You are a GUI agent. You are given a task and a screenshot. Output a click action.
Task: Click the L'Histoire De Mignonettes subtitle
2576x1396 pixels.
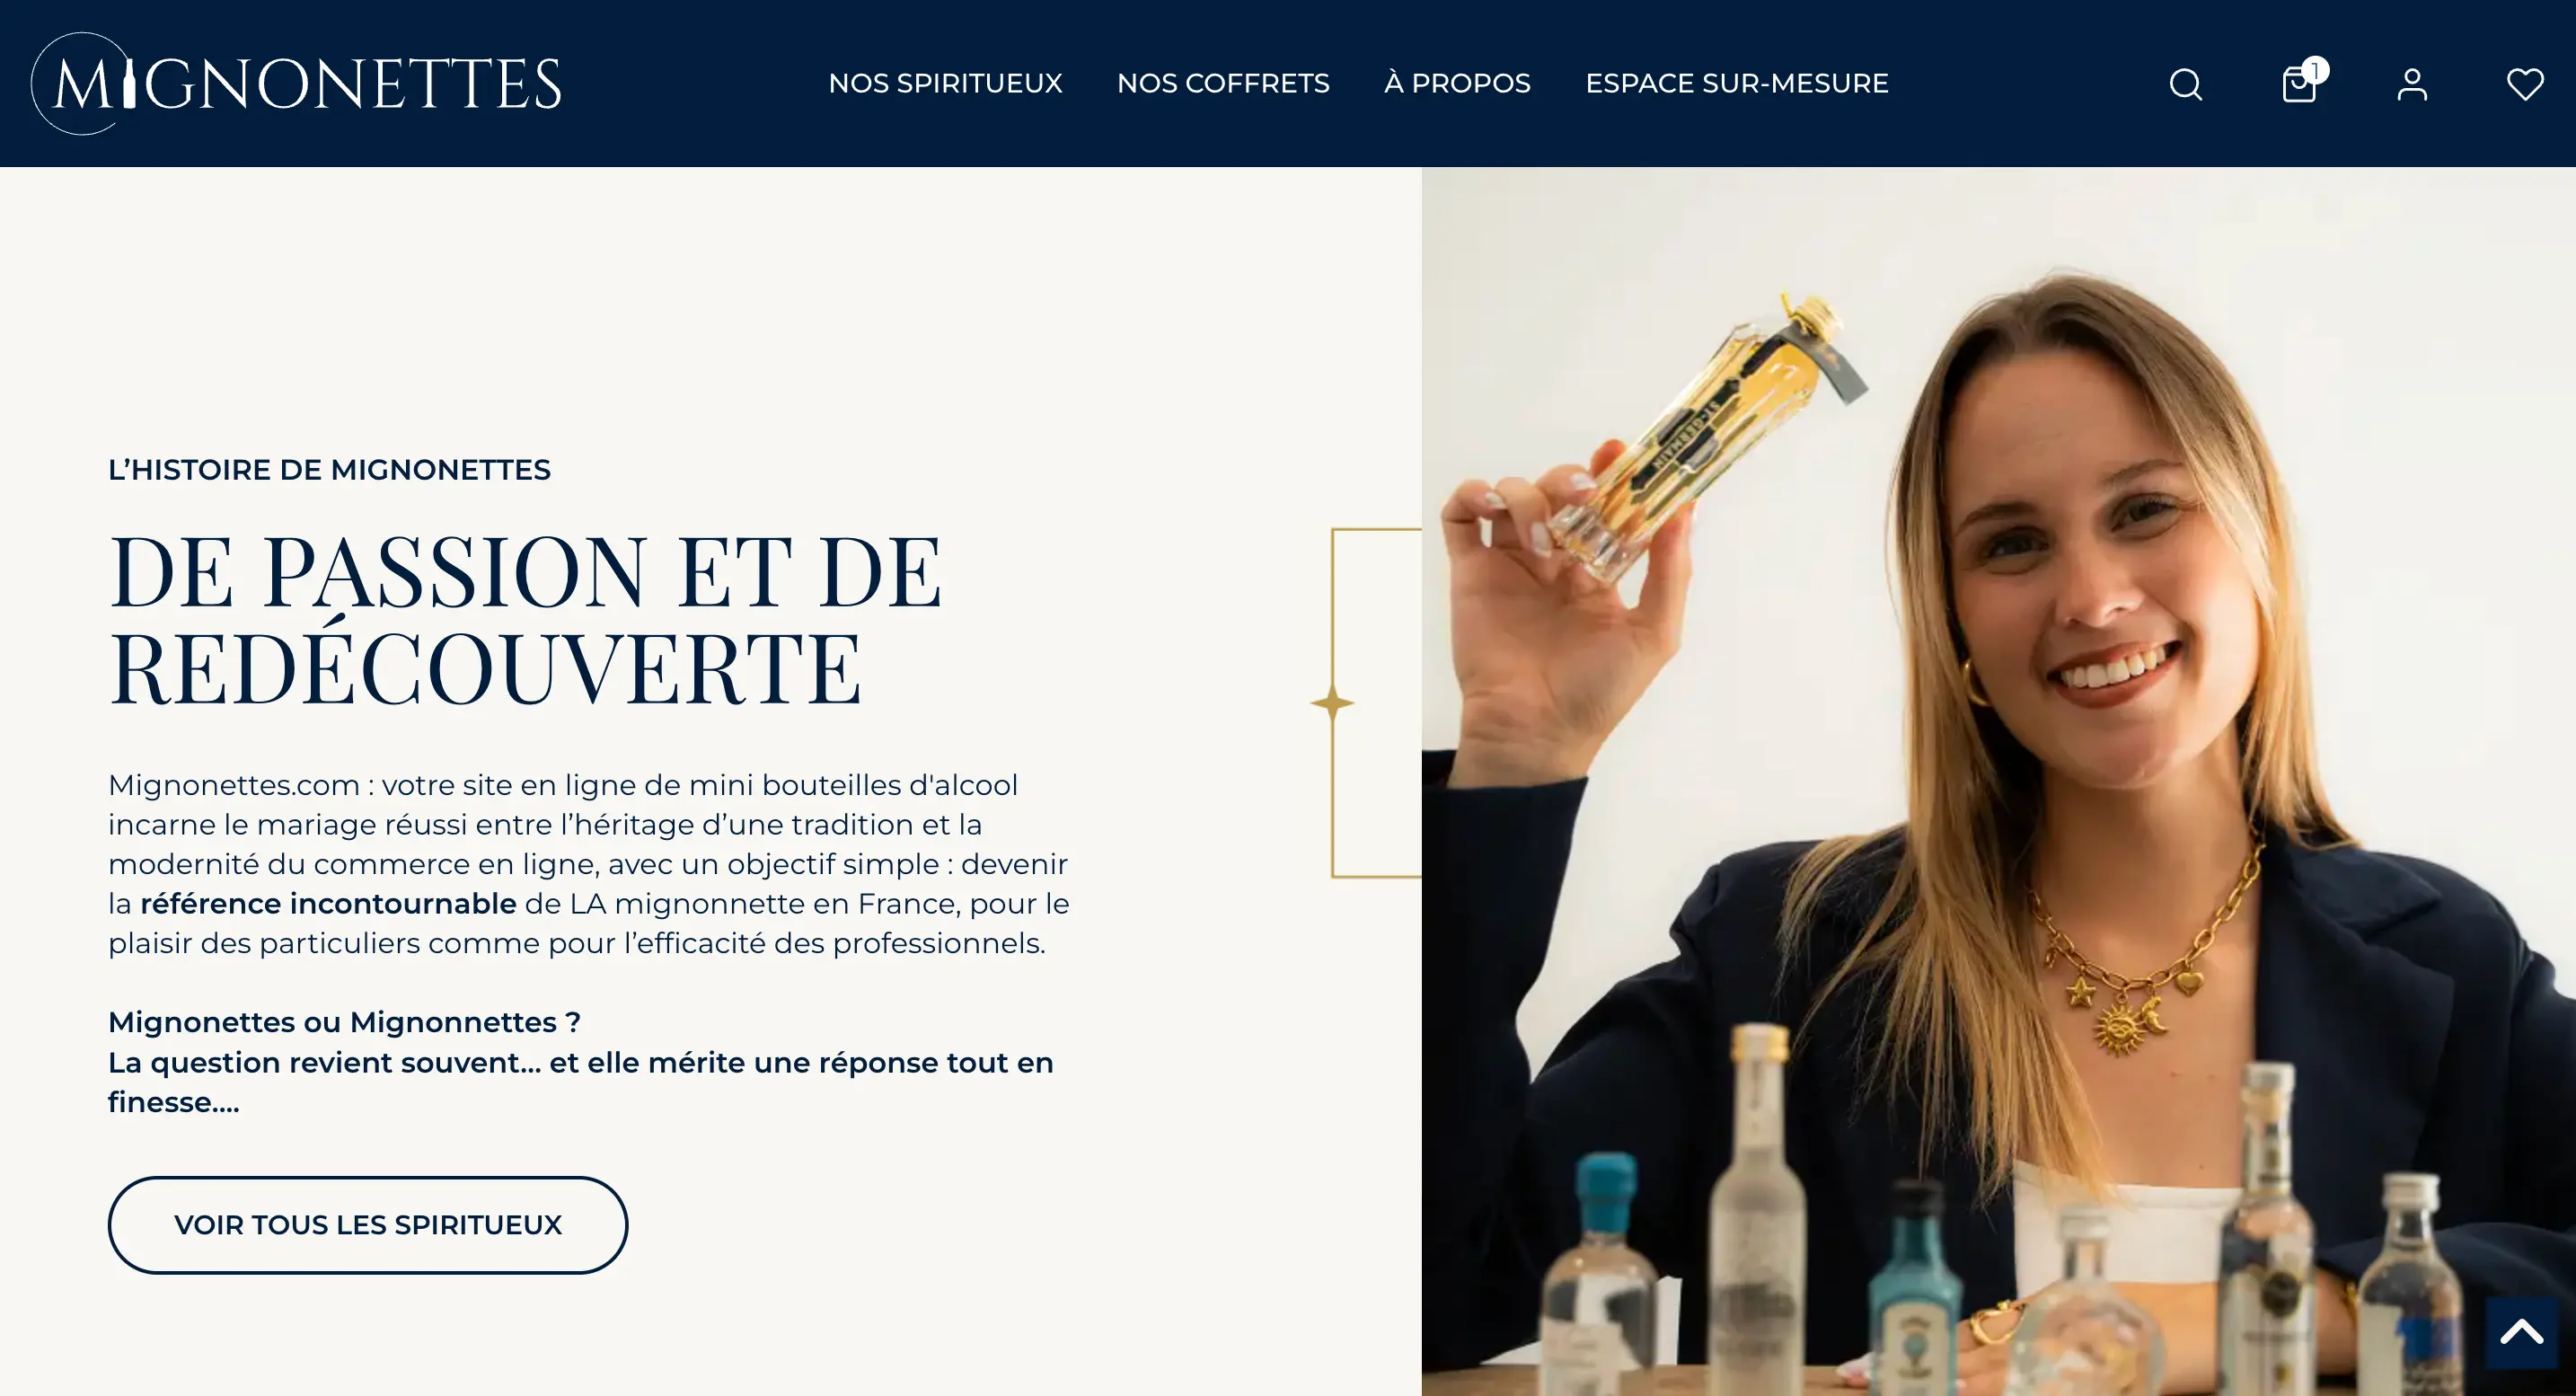[329, 470]
